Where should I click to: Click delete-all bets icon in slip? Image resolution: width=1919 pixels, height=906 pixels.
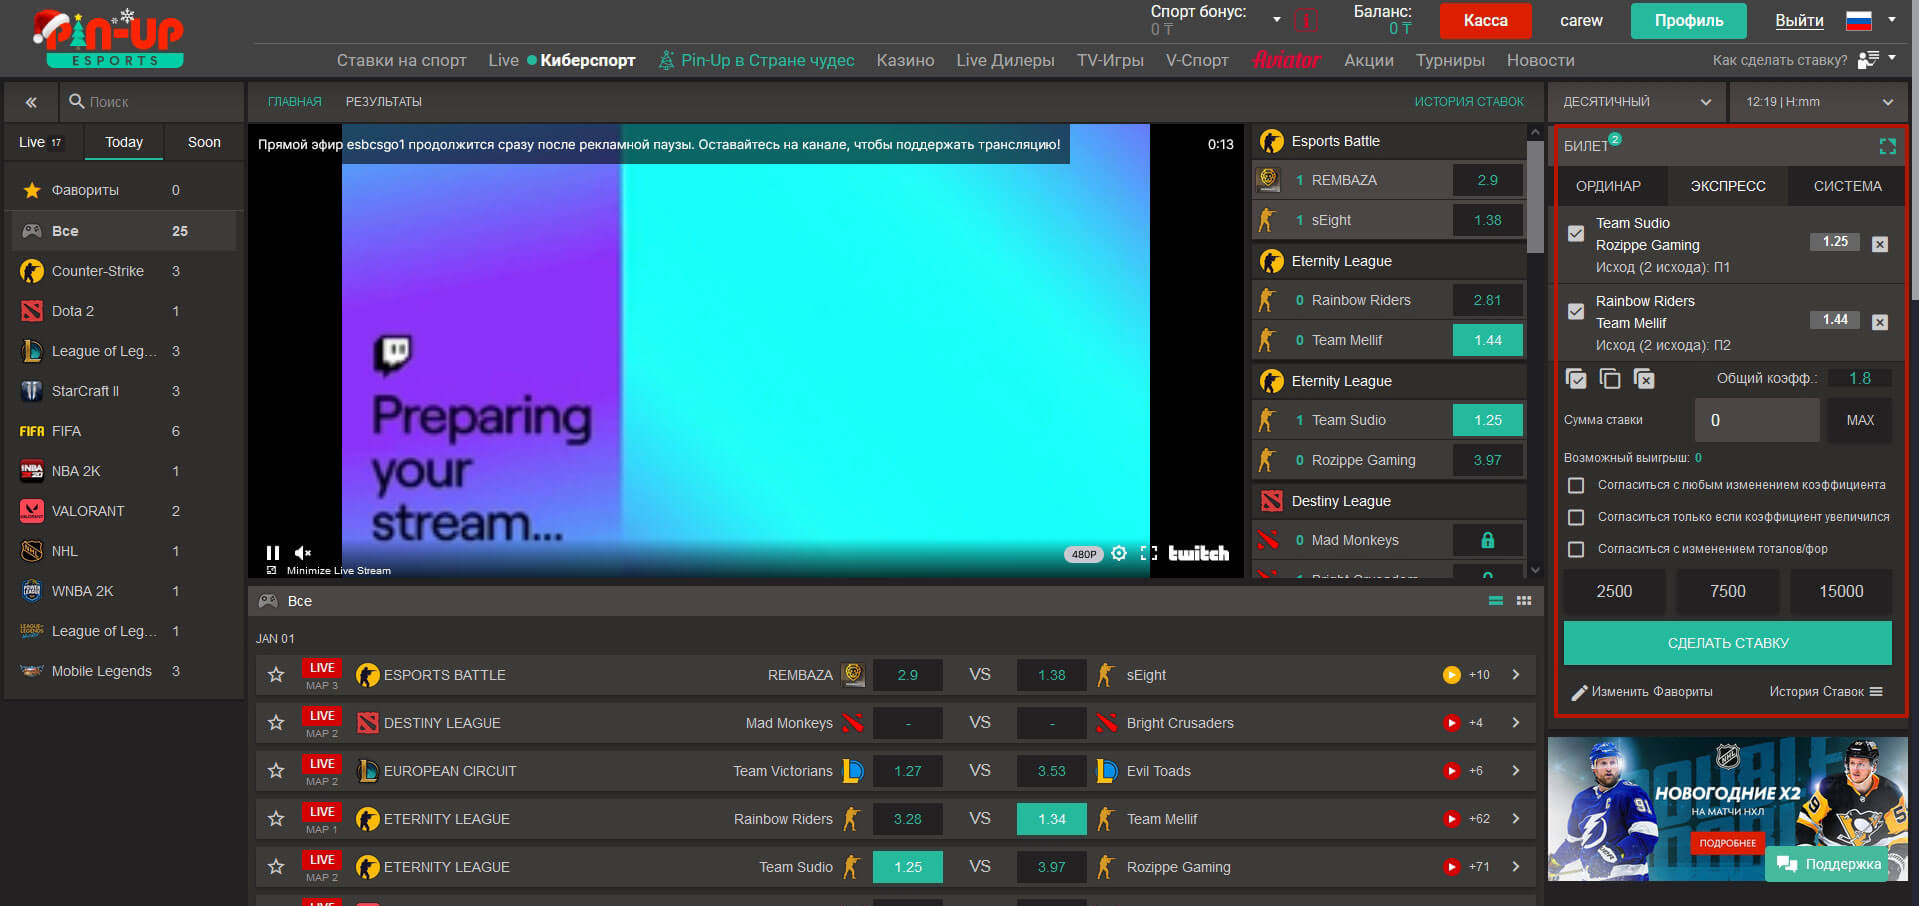pos(1644,379)
